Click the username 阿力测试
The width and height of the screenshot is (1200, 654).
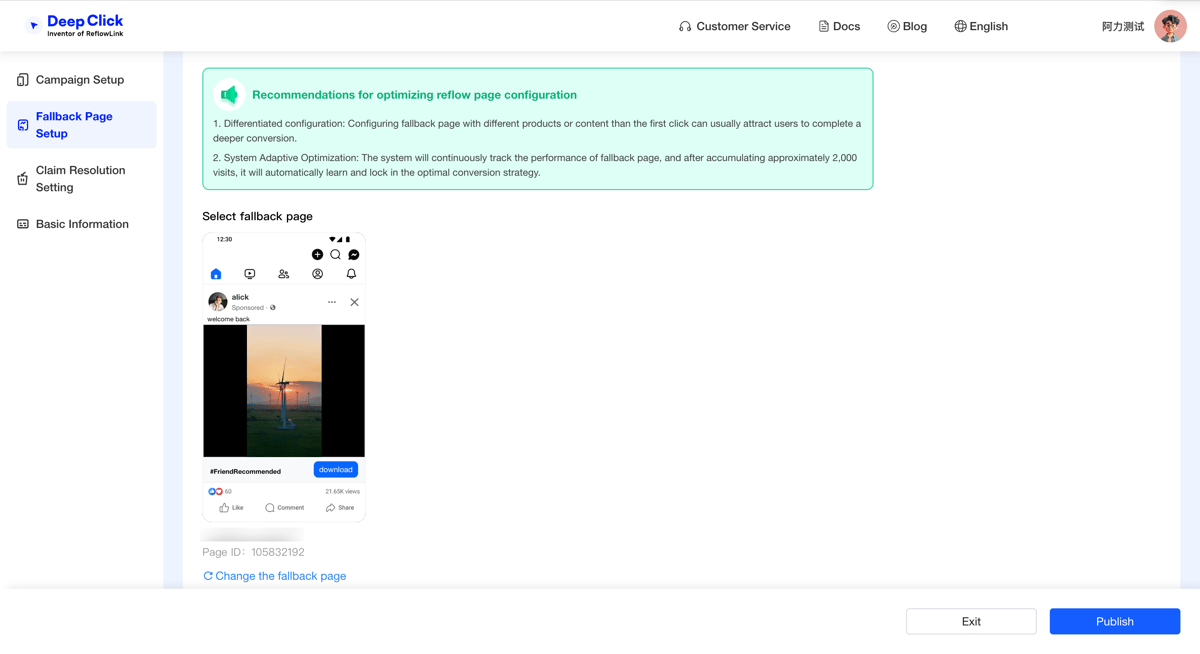pyautogui.click(x=1122, y=27)
